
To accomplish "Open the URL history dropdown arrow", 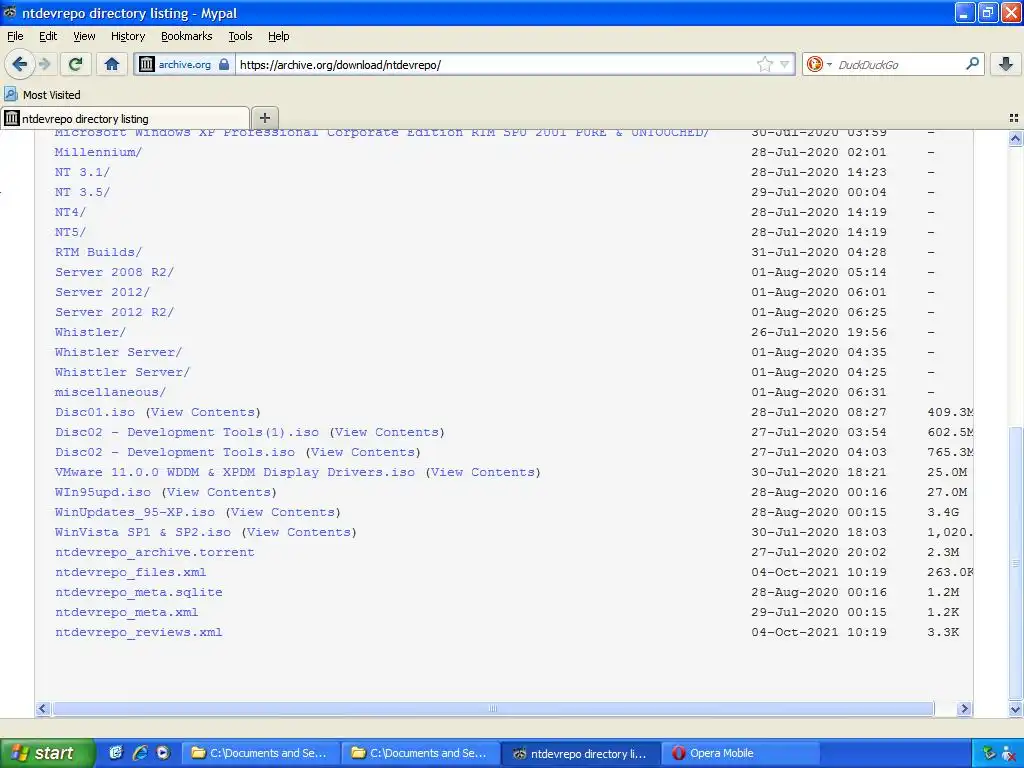I will [x=784, y=64].
